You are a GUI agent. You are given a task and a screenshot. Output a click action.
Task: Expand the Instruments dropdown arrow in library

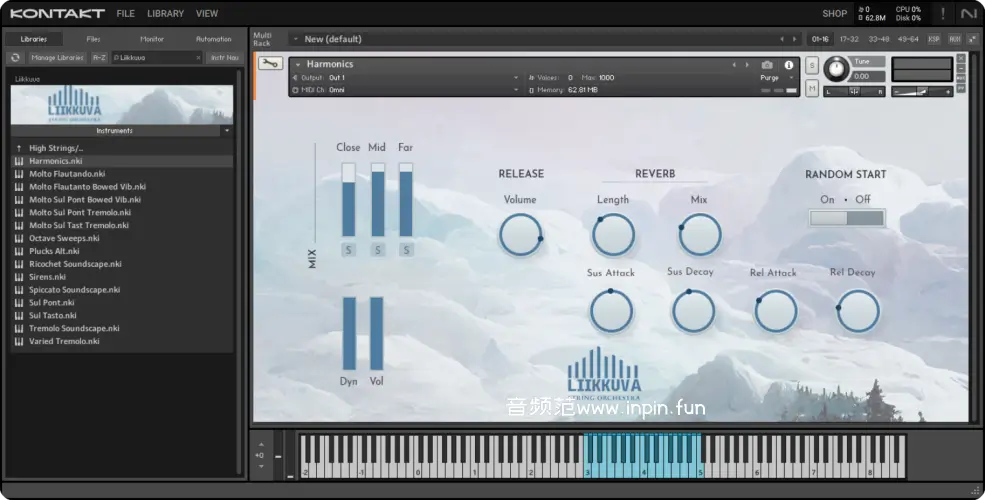pyautogui.click(x=227, y=131)
